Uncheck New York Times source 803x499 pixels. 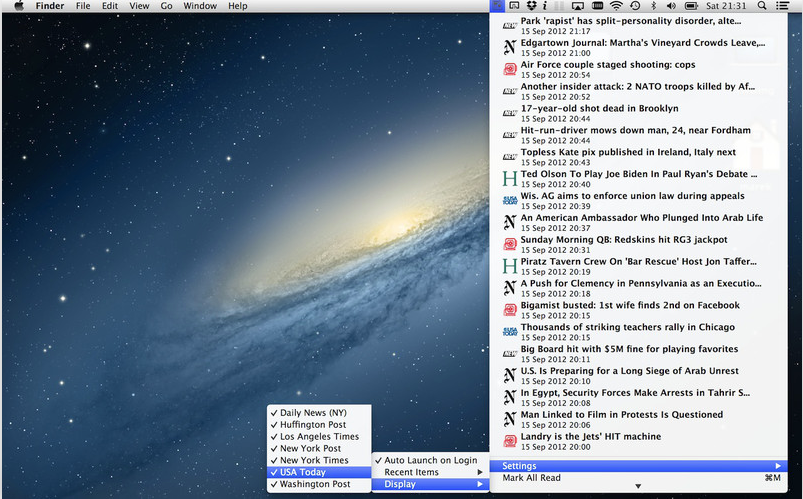[x=319, y=460]
